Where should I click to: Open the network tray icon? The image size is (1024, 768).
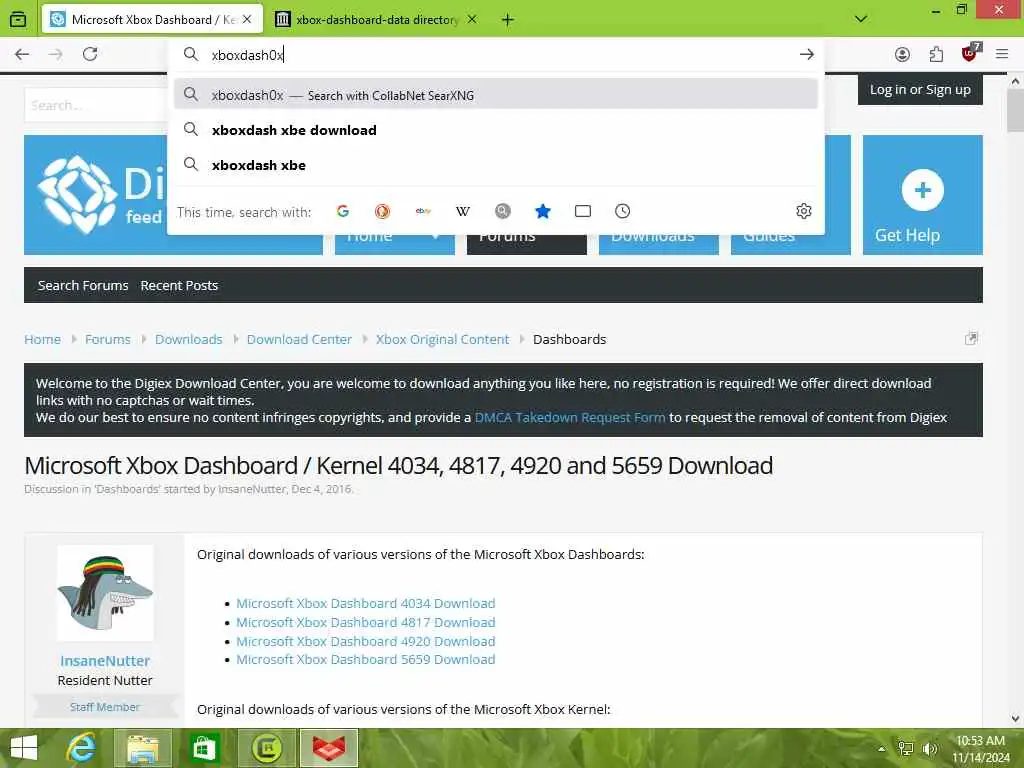(906, 749)
